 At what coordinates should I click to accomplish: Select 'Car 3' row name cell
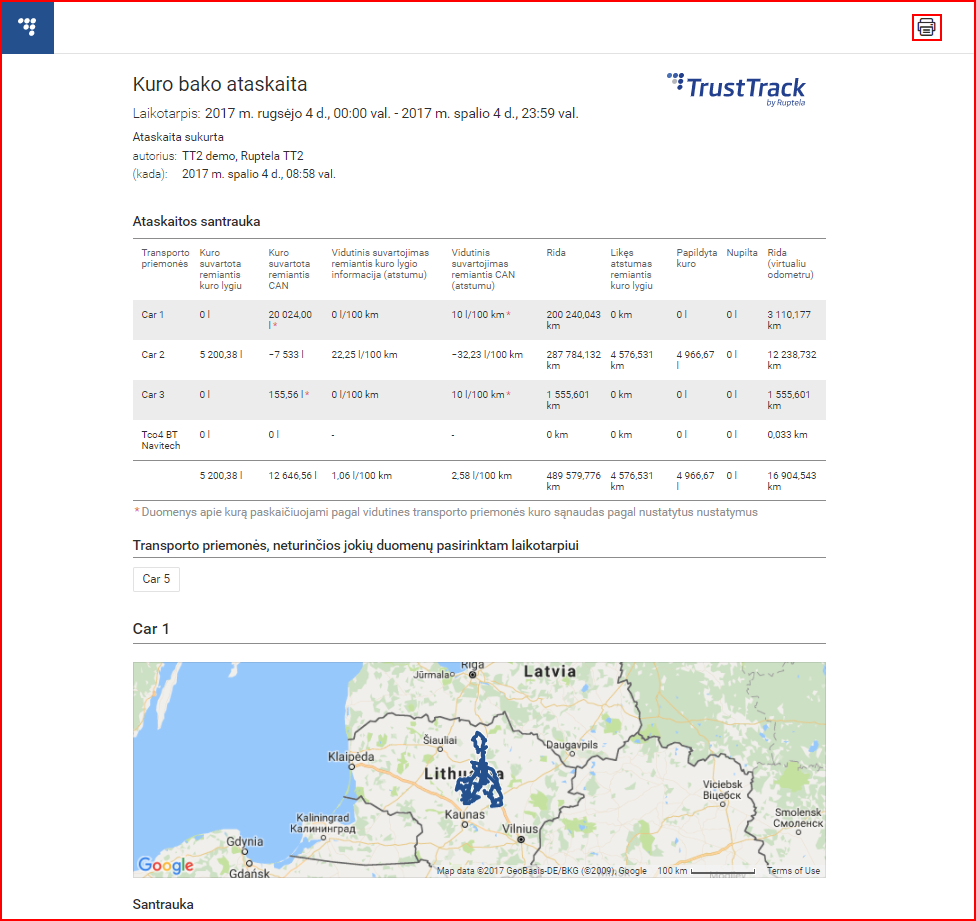pyautogui.click(x=153, y=395)
